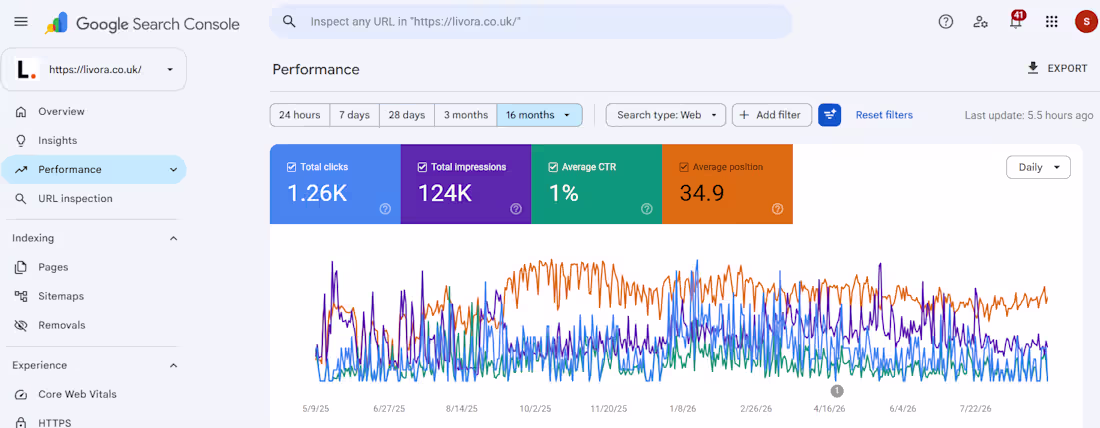Untick the Average CTR checkbox
The width and height of the screenshot is (1100, 428).
coord(553,167)
